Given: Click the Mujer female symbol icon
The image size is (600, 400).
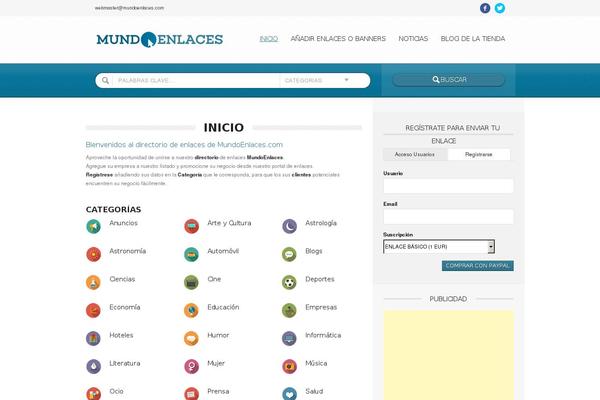Looking at the screenshot, I should [x=191, y=366].
